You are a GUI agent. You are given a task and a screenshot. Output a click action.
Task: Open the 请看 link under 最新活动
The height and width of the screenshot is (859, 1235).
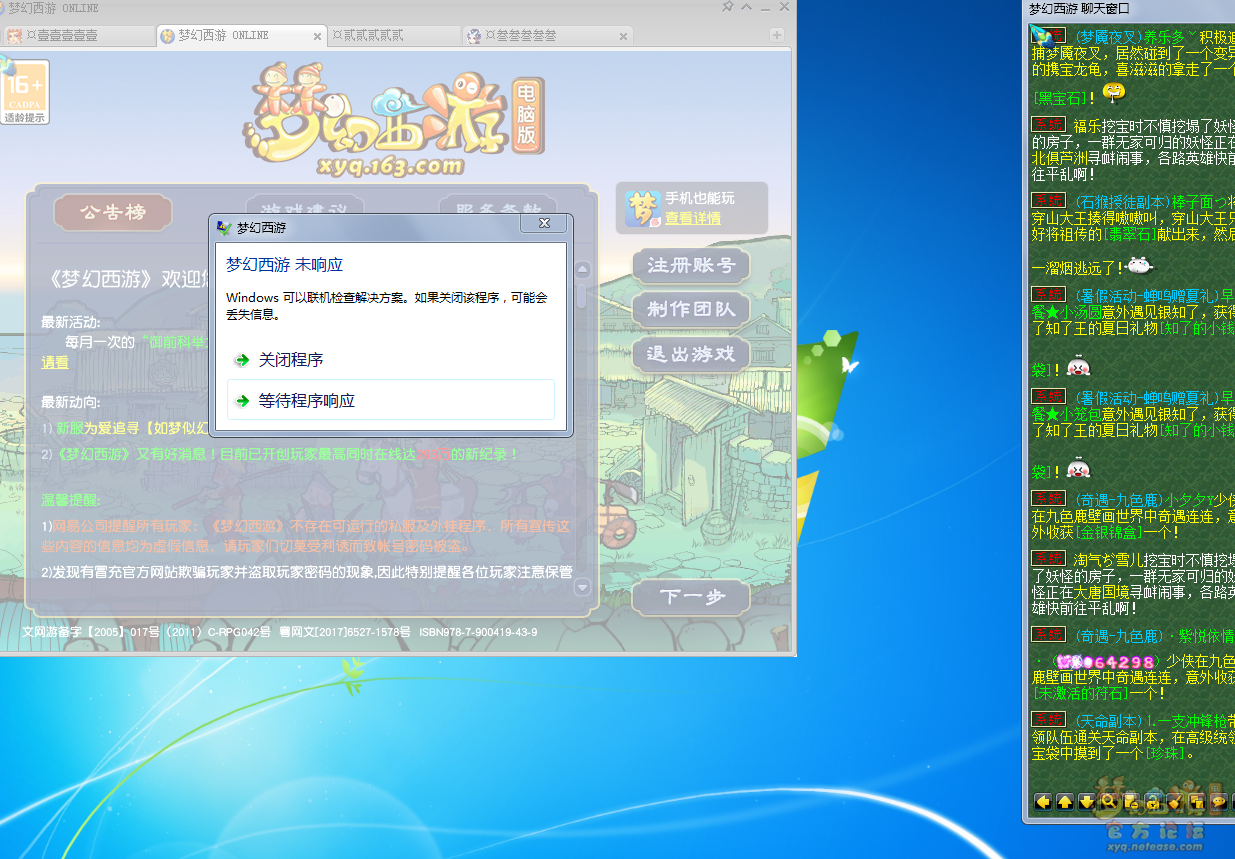tap(55, 362)
